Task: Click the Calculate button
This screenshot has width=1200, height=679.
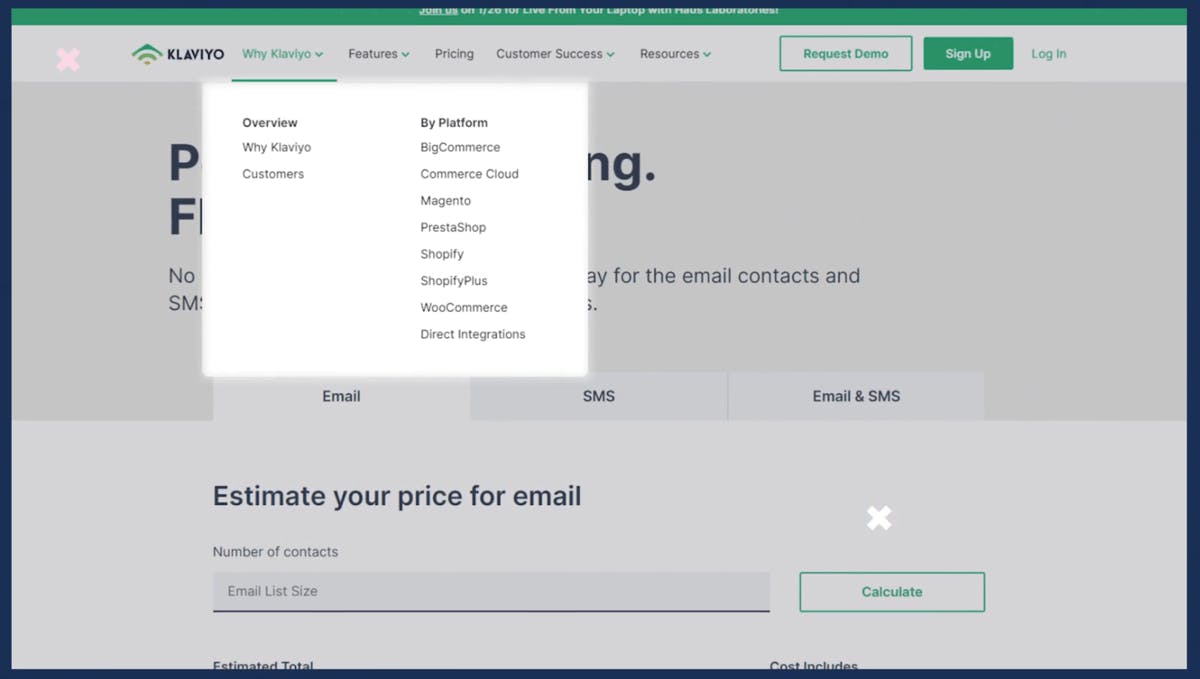Action: pyautogui.click(x=891, y=592)
